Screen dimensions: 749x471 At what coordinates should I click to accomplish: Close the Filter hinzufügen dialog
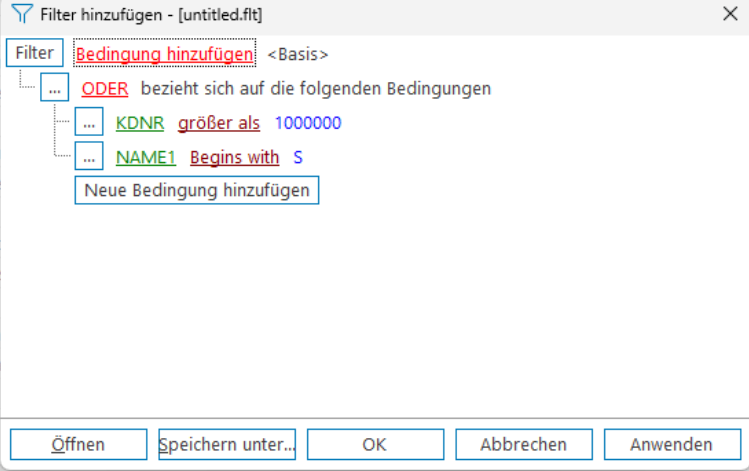[x=729, y=15]
